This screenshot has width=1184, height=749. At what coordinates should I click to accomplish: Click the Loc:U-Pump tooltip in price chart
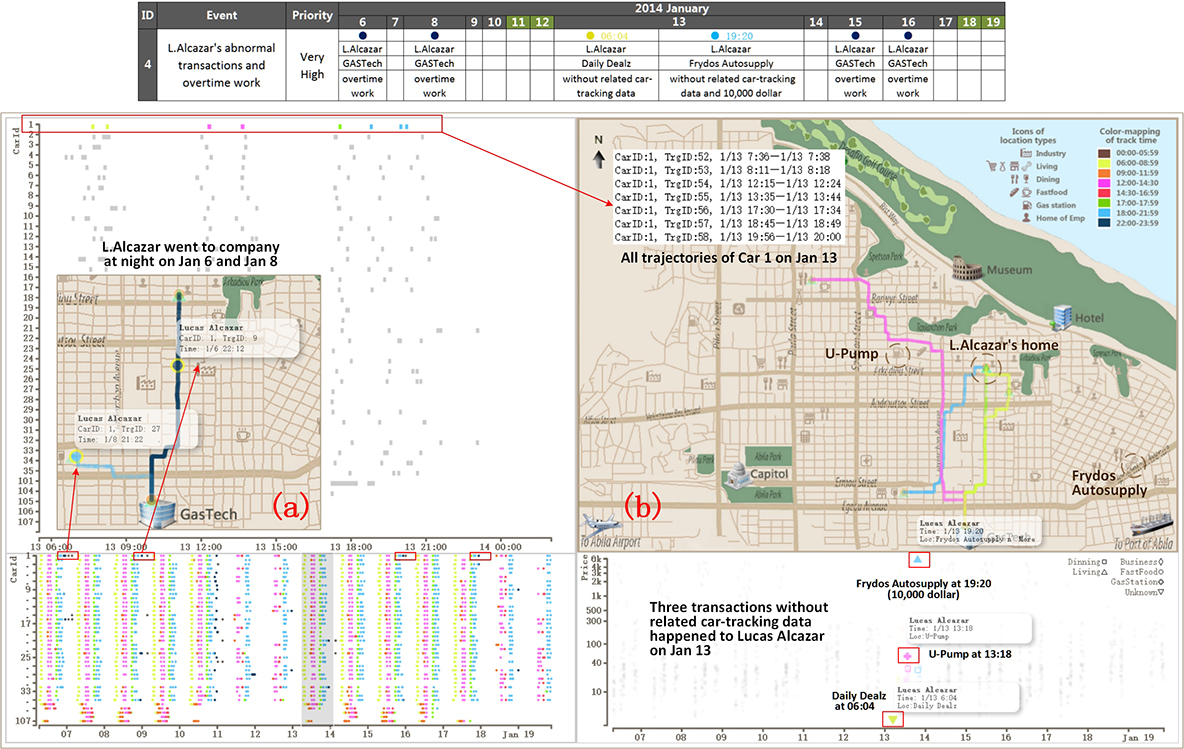[x=970, y=627]
